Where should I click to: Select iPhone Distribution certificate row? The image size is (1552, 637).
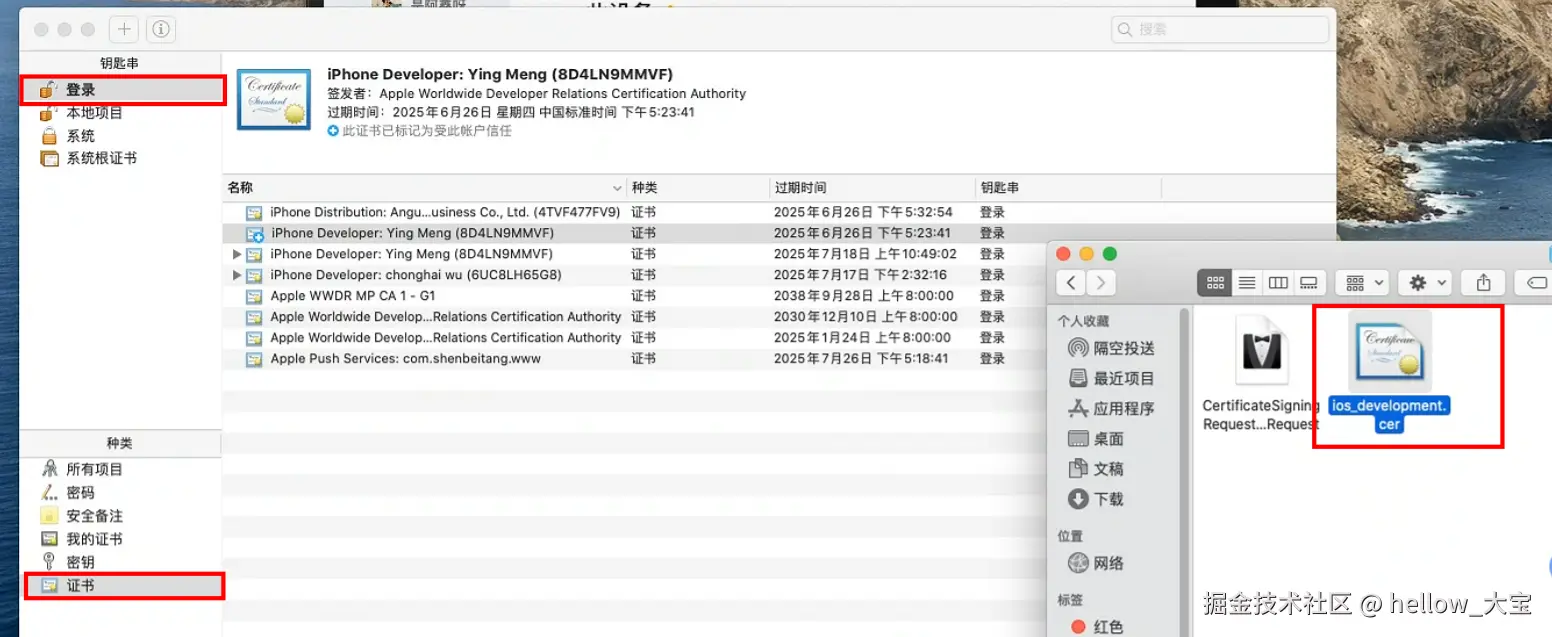635,212
